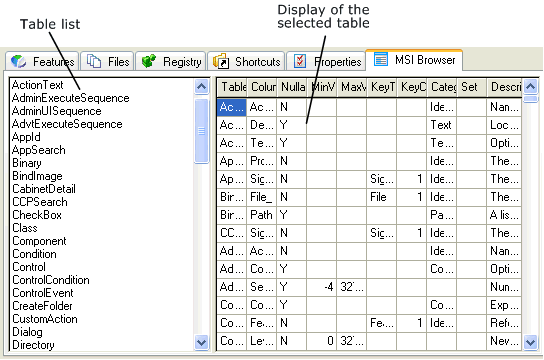This screenshot has height=360, width=544.
Task: Select the Condition table entry
Action: click(34, 254)
